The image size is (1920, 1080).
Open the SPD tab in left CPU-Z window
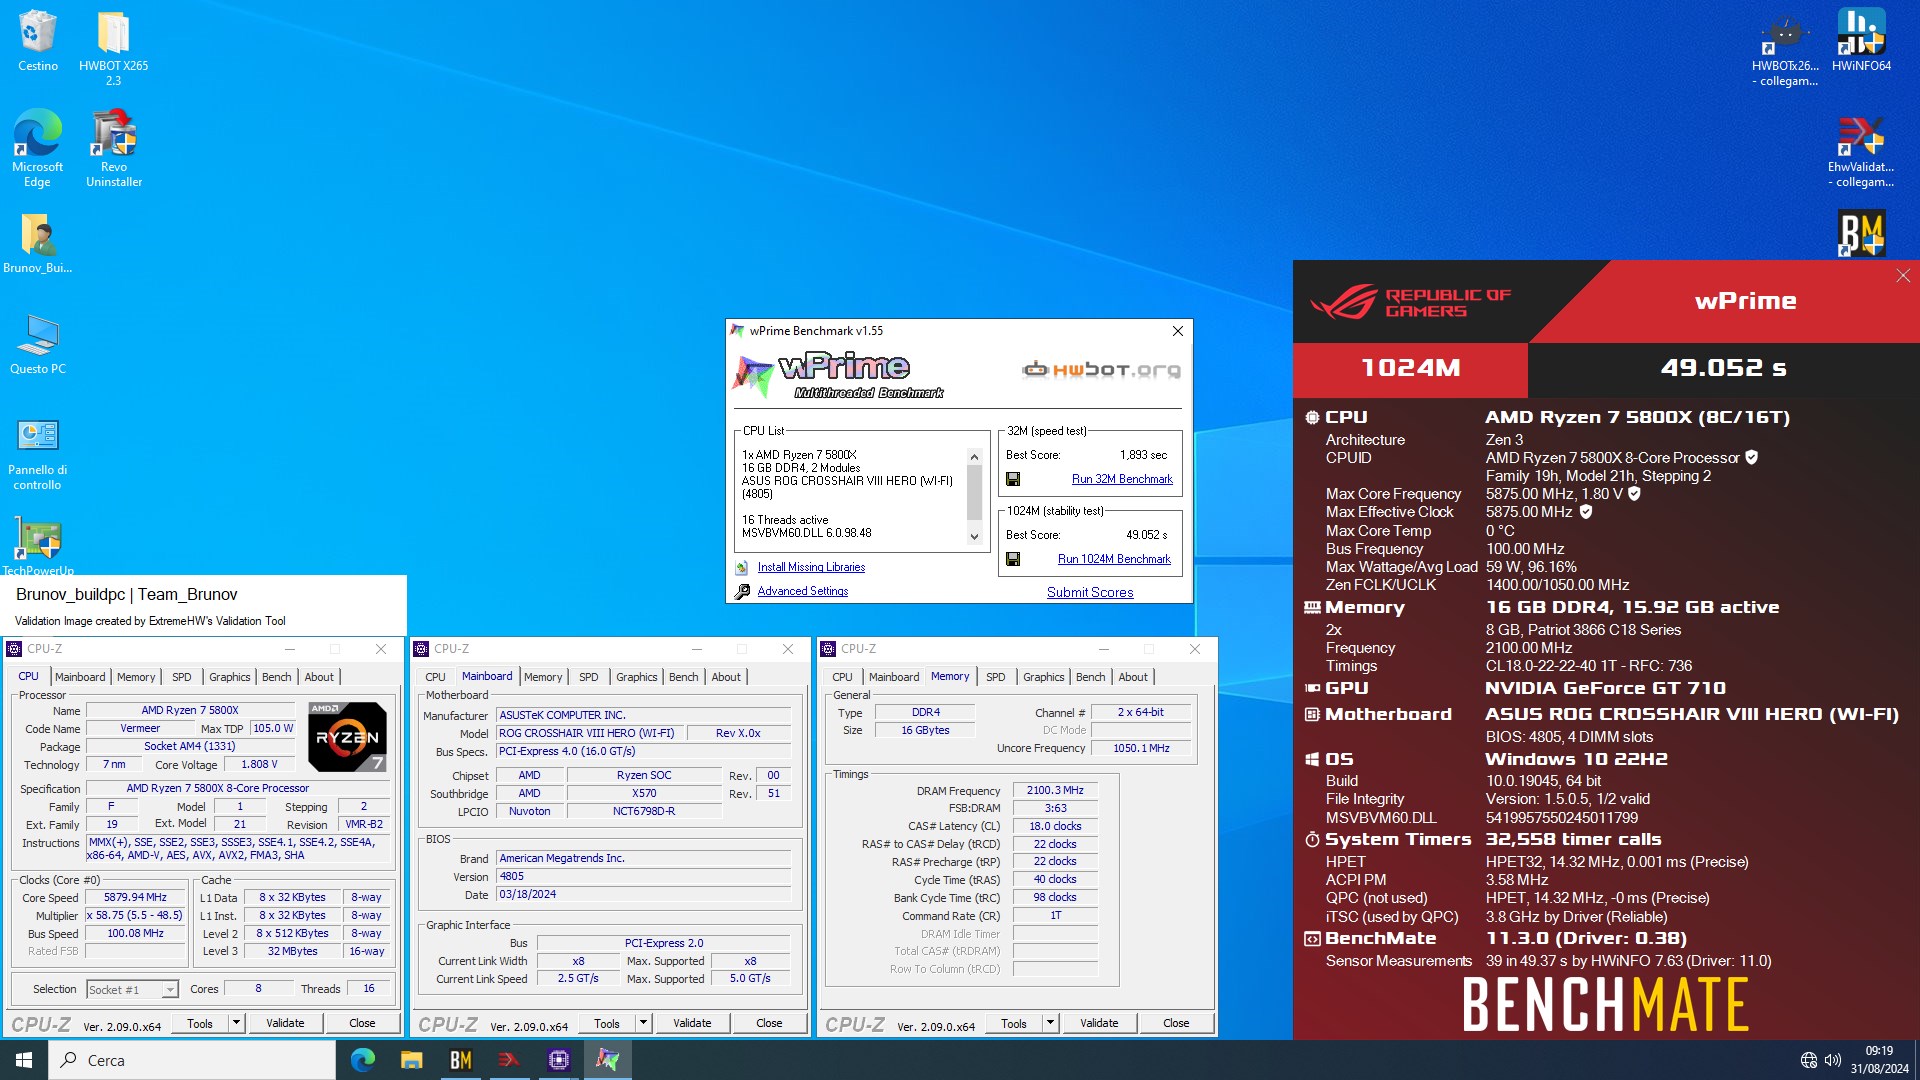(x=182, y=677)
